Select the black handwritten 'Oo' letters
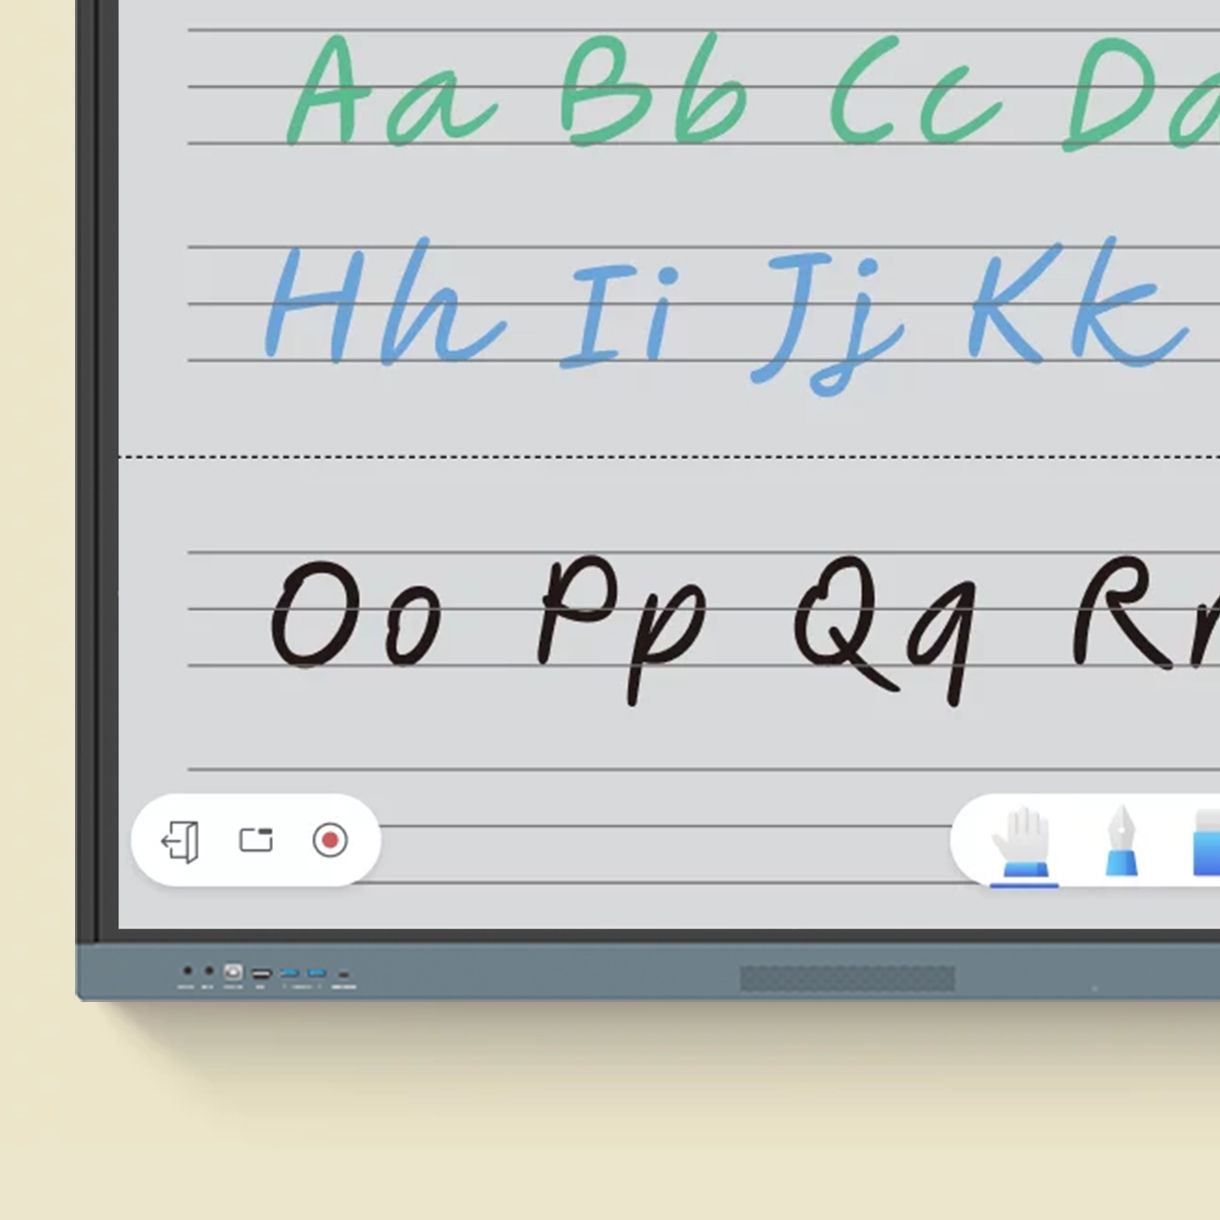 pos(356,616)
